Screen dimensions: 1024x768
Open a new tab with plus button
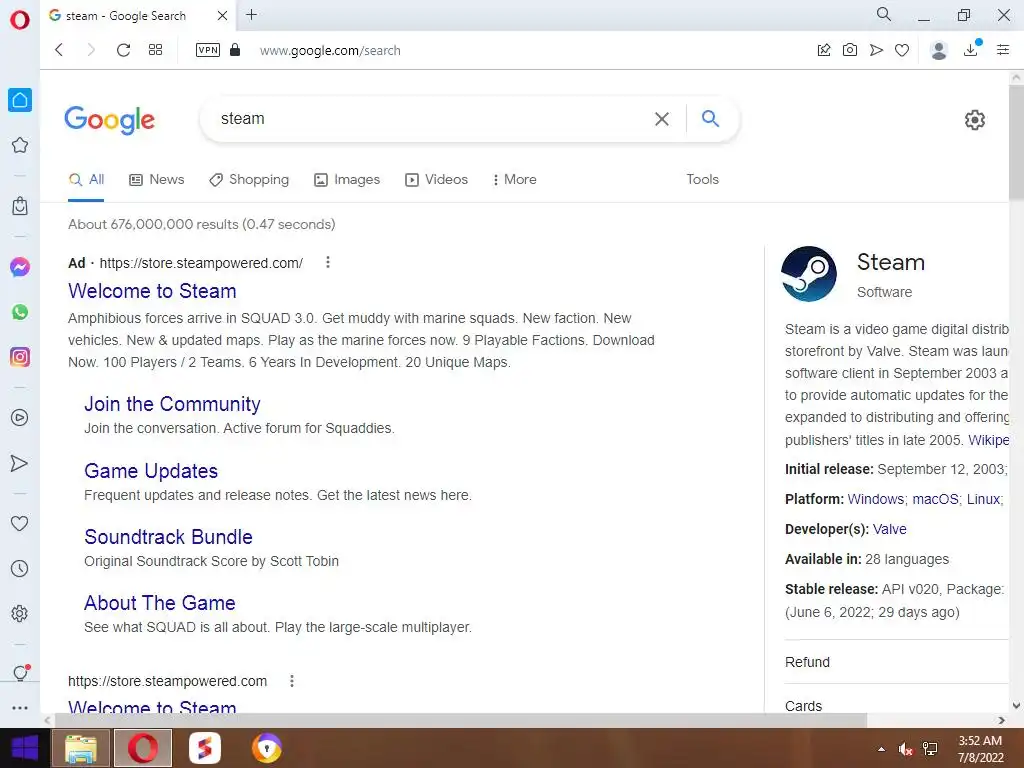click(251, 14)
